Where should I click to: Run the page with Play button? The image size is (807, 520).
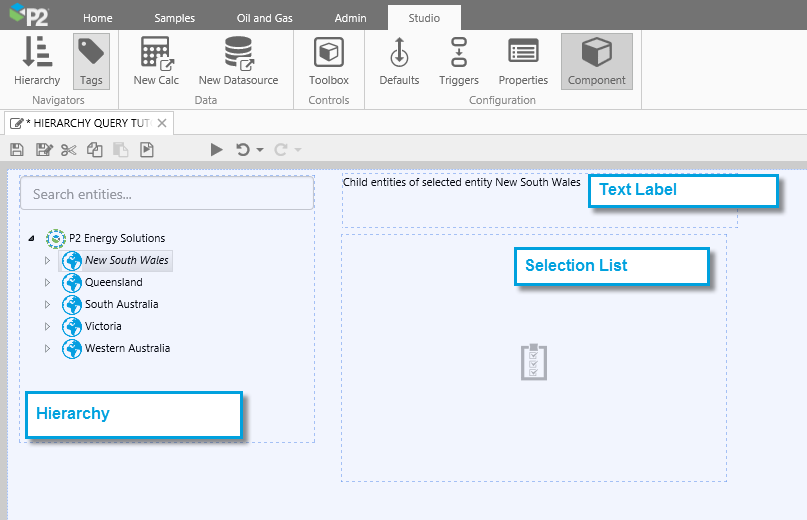(x=216, y=150)
